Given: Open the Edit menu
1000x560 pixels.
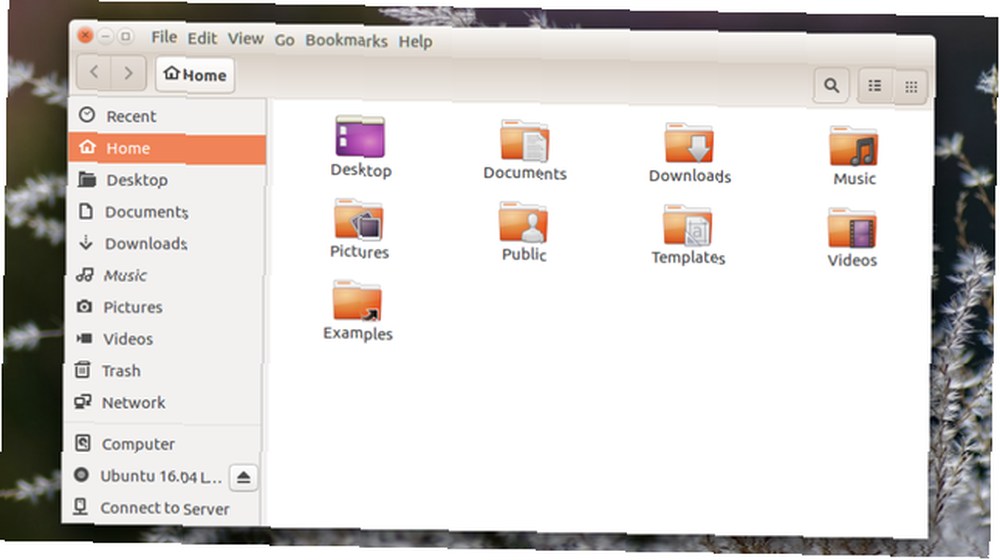Looking at the screenshot, I should (202, 38).
